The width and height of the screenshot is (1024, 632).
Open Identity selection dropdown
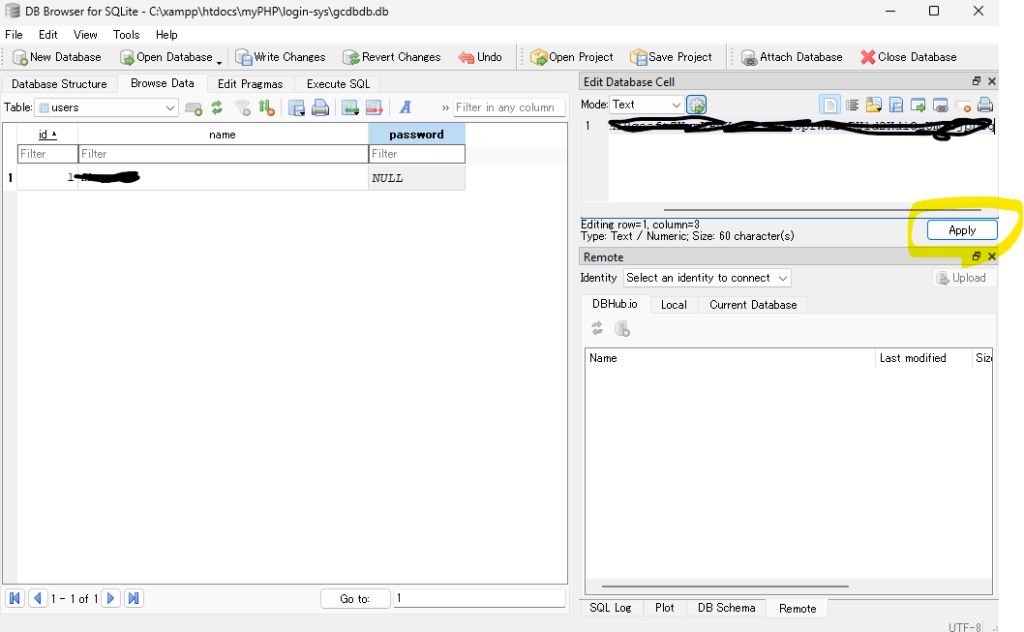(707, 278)
